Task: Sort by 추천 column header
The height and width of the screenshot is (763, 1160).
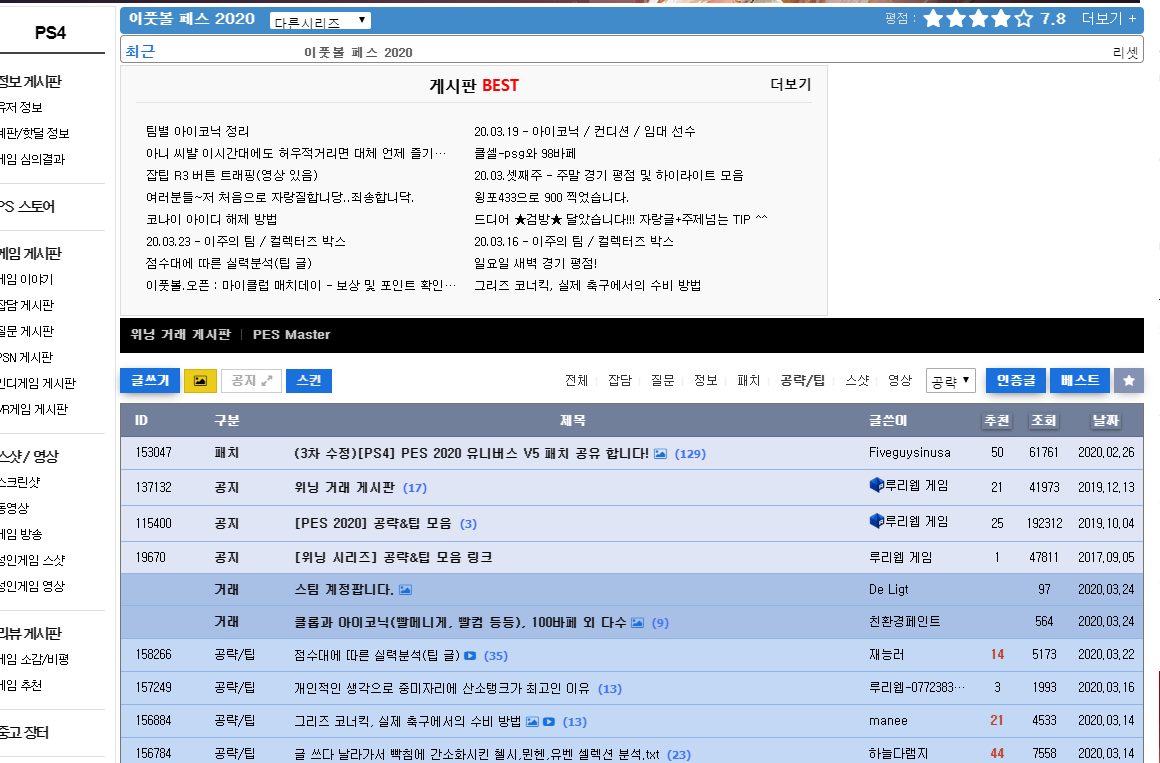Action: 997,420
